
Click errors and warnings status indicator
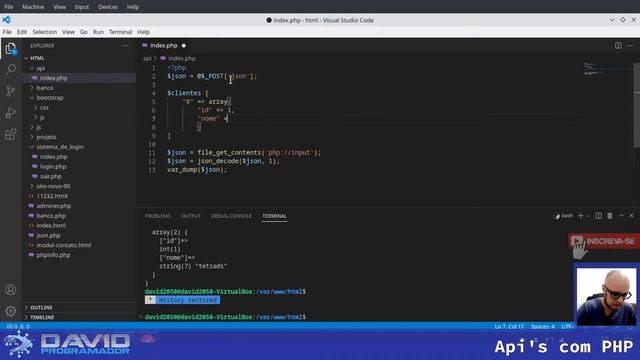pos(18,327)
